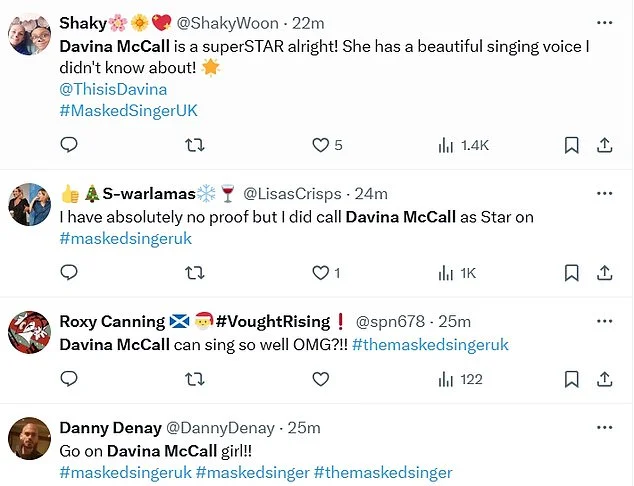Reply to Shaky's tweet about Davina McCall
634x486 pixels.
click(69, 145)
